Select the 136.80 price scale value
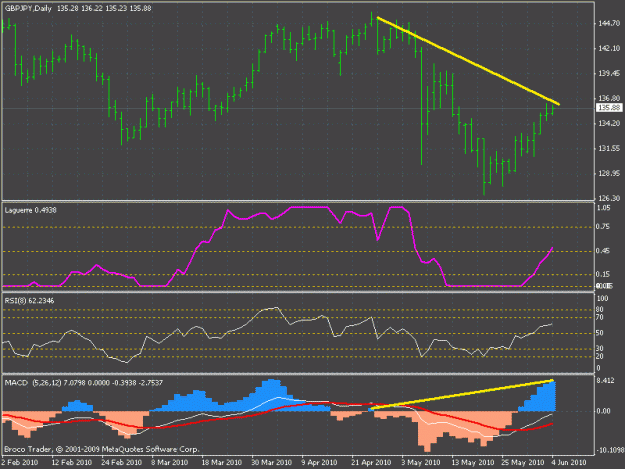Image resolution: width=625 pixels, height=469 pixels. pos(609,98)
